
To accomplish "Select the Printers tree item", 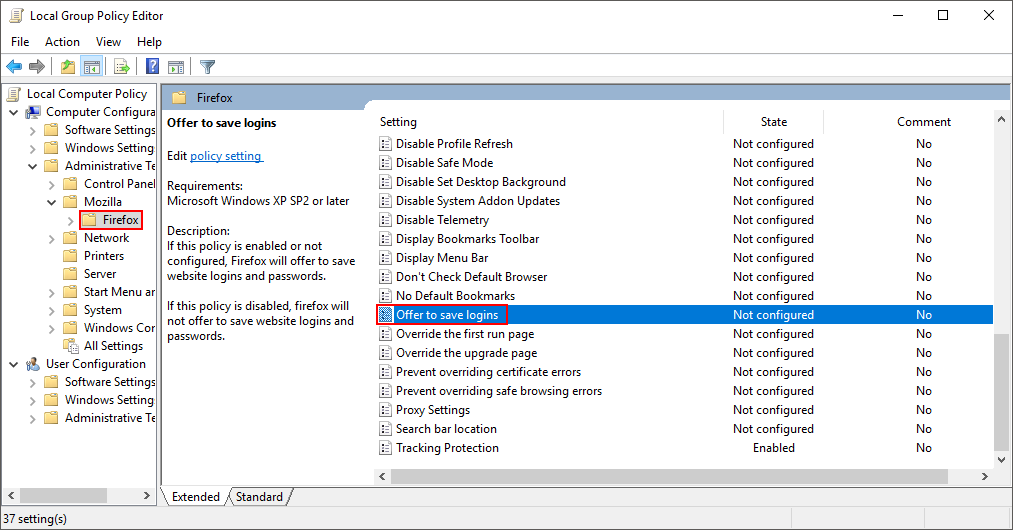I will pos(103,256).
